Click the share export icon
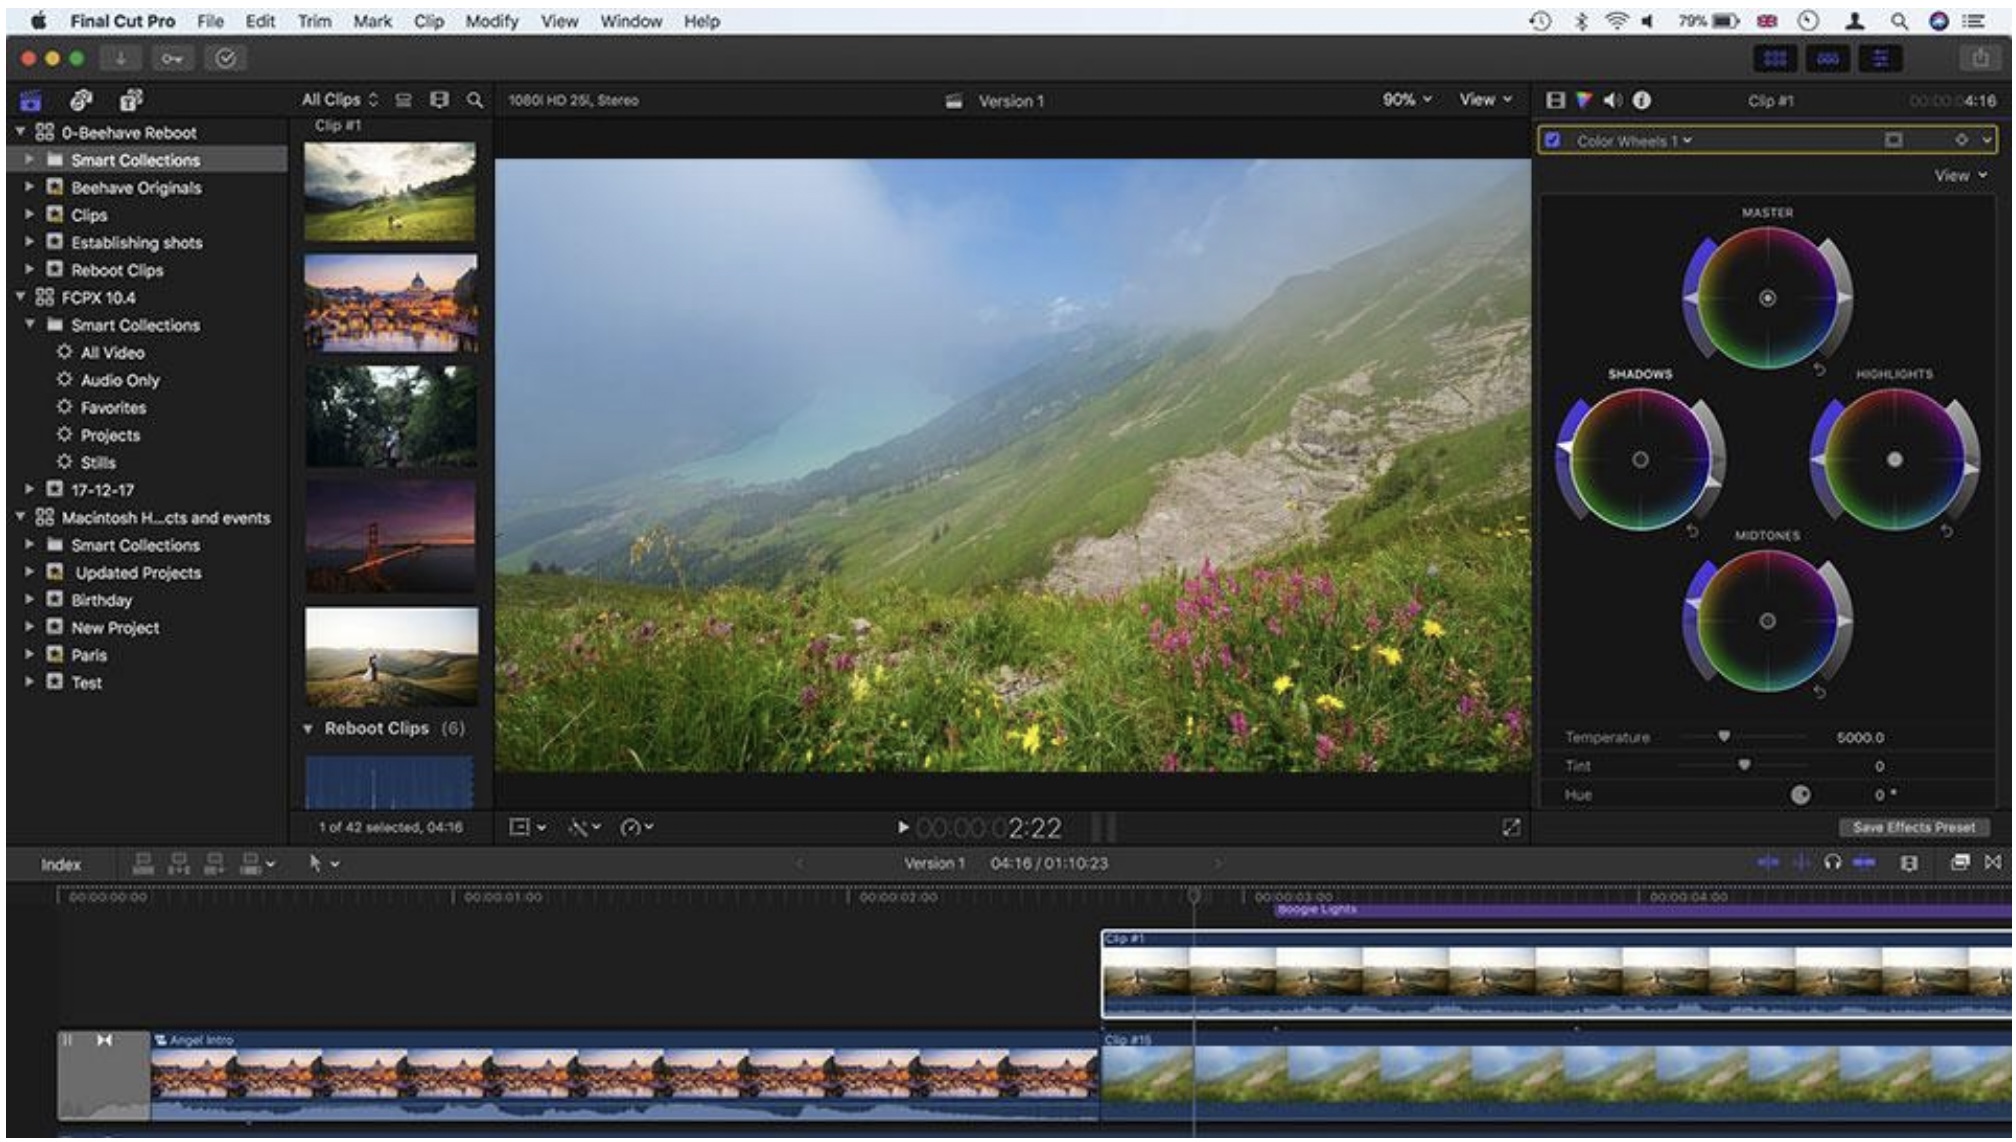Image resolution: width=2016 pixels, height=1142 pixels. 1980,59
